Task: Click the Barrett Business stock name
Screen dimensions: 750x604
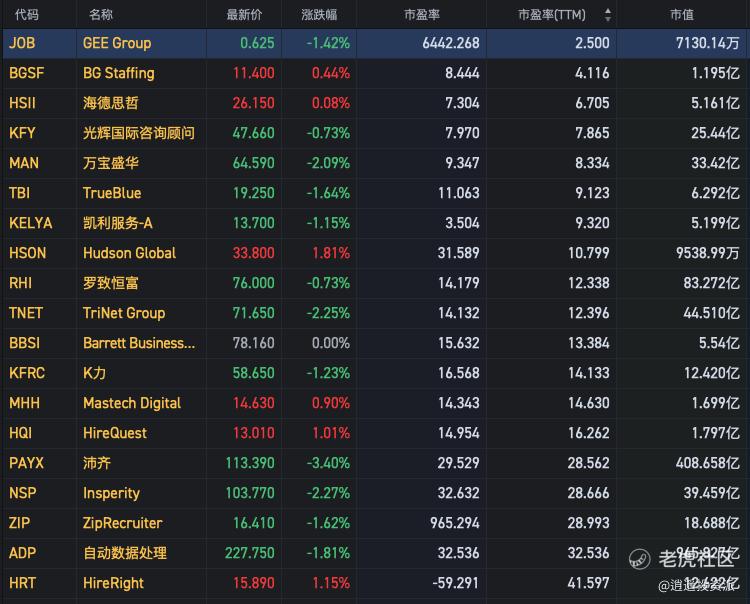Action: (x=139, y=343)
